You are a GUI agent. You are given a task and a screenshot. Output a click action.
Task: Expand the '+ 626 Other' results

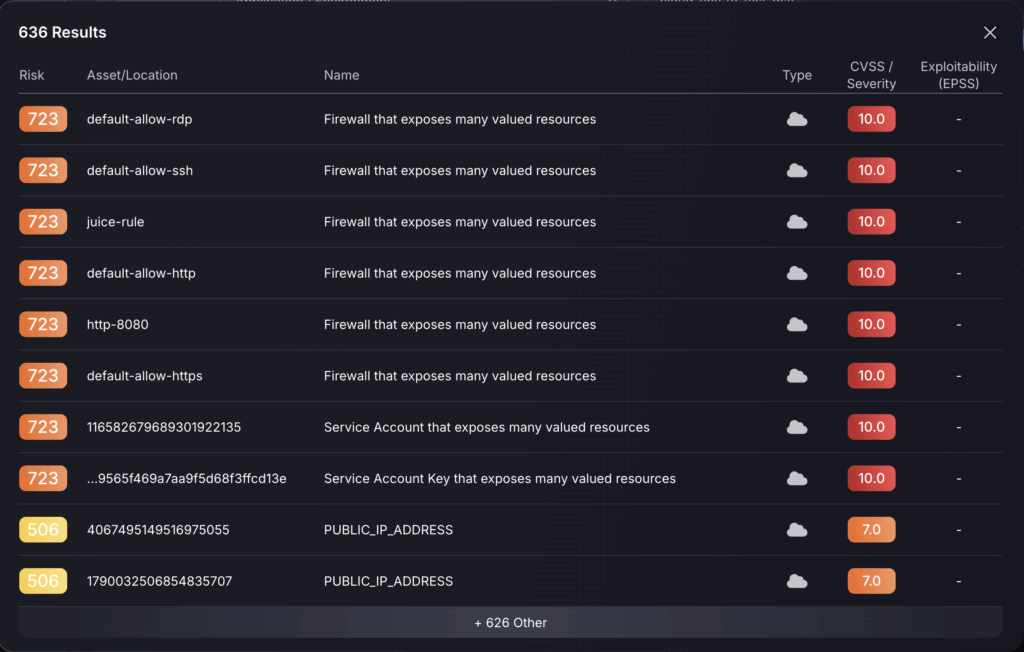(x=510, y=622)
